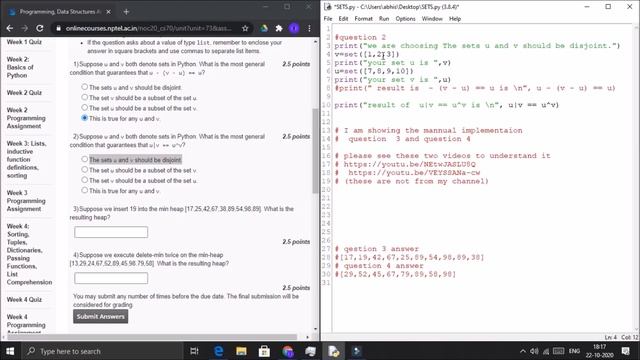Image resolution: width=640 pixels, height=360 pixels.
Task: Select Q2 option 'v should be a subset of u'
Action: coord(84,180)
